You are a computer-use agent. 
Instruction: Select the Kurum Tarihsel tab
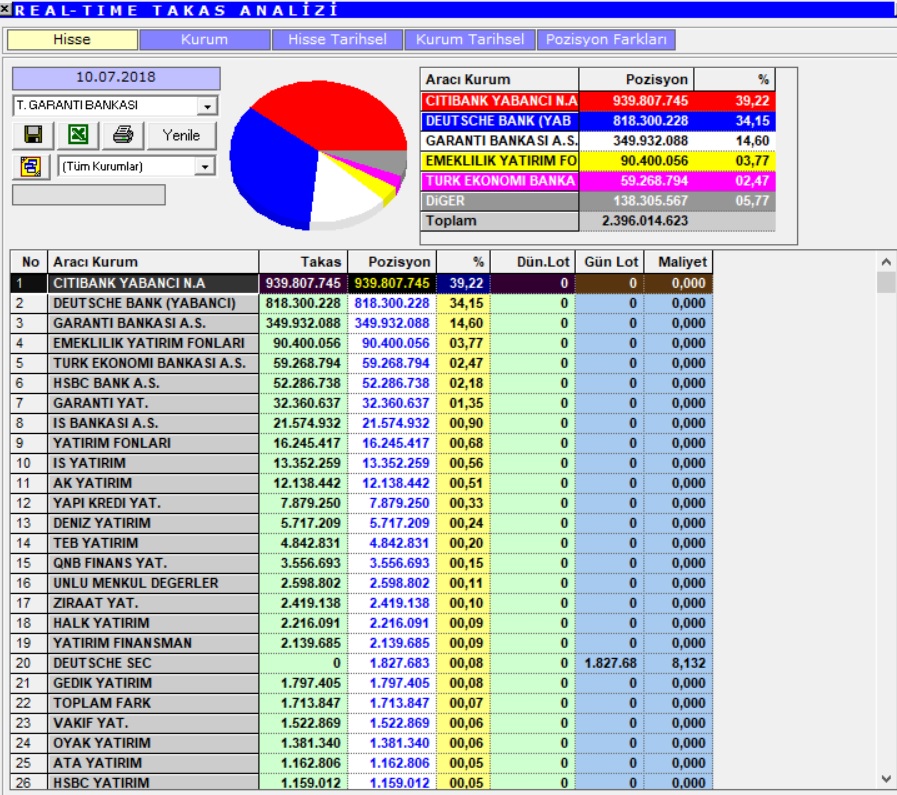tap(470, 39)
